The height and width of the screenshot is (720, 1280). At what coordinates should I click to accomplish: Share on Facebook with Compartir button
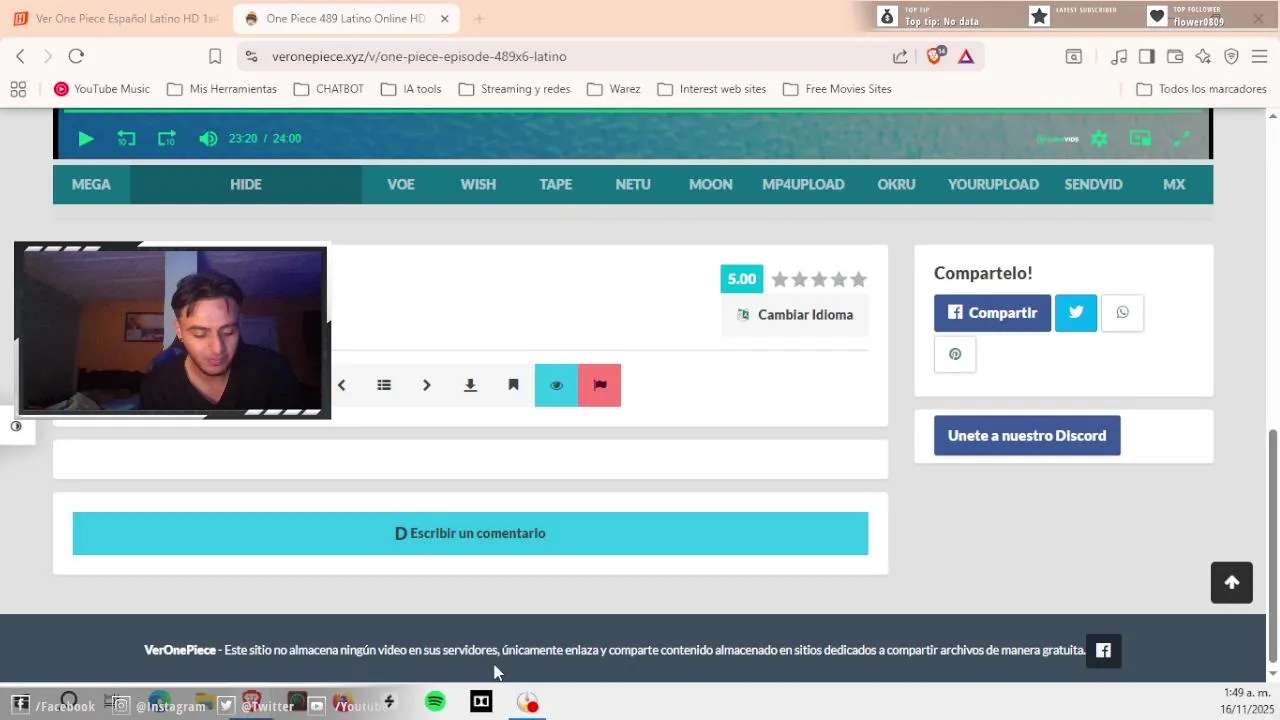pos(992,313)
